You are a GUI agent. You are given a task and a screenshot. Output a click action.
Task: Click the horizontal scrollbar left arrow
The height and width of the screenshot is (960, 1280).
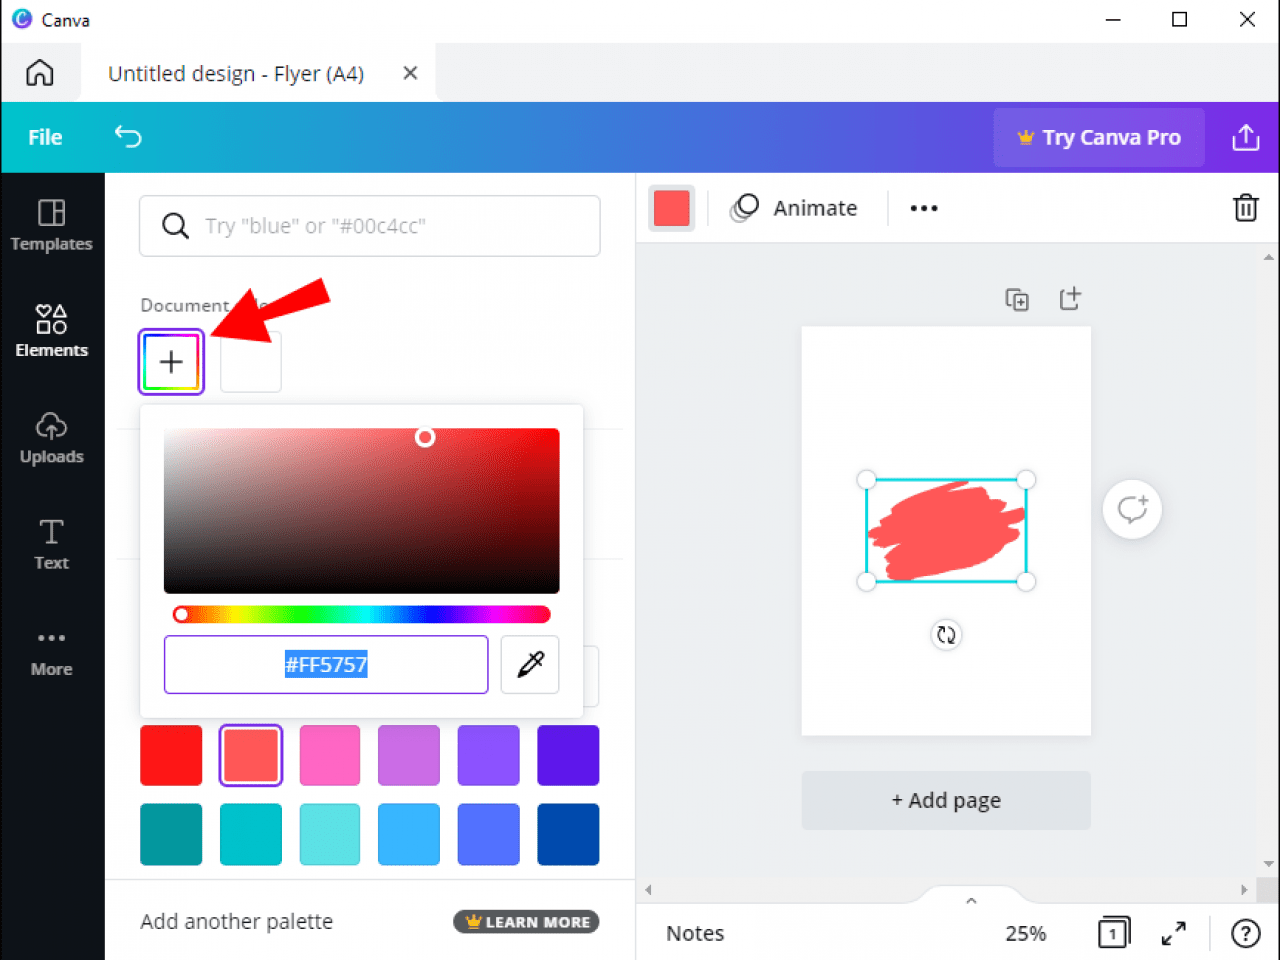pyautogui.click(x=648, y=890)
